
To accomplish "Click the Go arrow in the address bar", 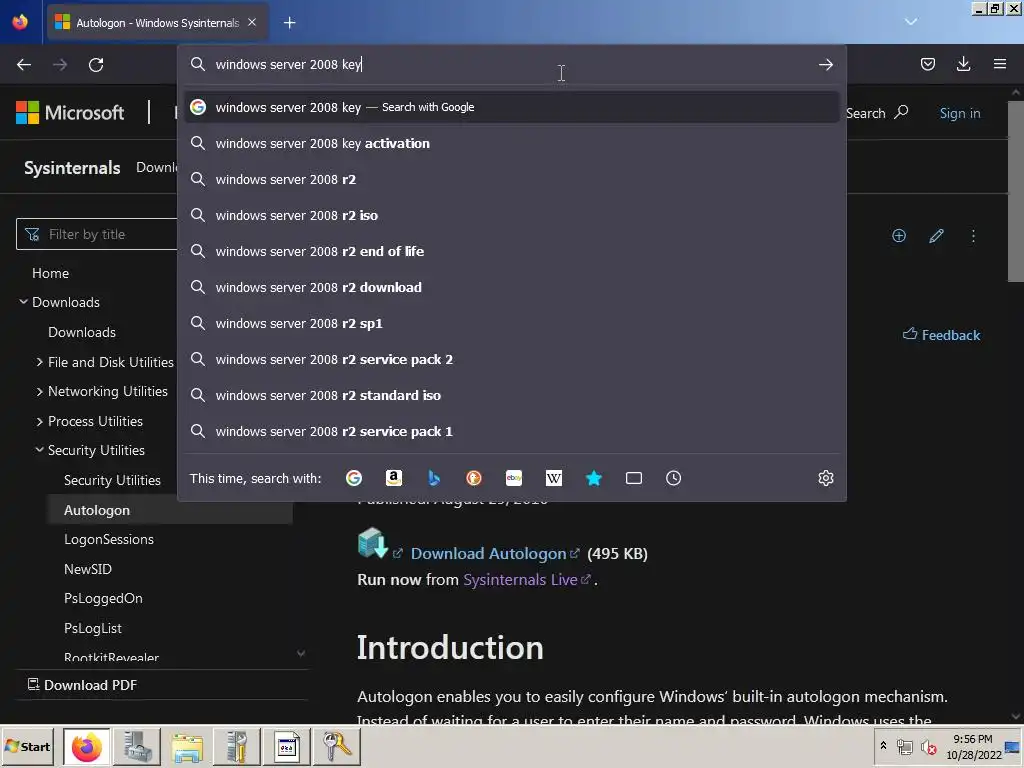I will [825, 65].
